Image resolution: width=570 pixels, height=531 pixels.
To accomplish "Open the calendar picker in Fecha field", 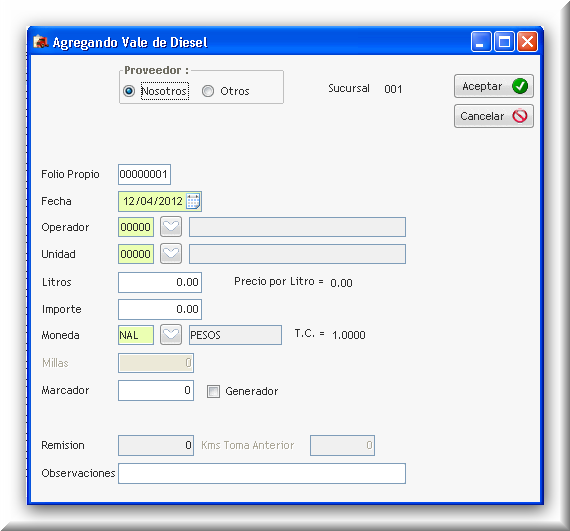I will 193,201.
